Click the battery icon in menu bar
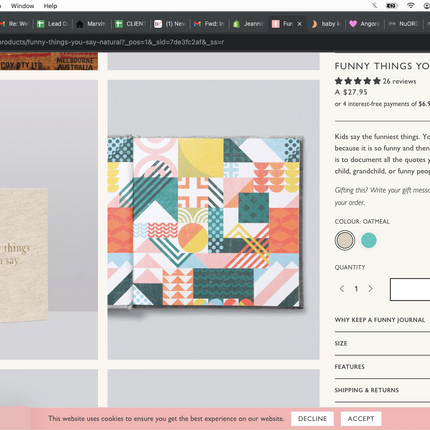 (x=392, y=6)
